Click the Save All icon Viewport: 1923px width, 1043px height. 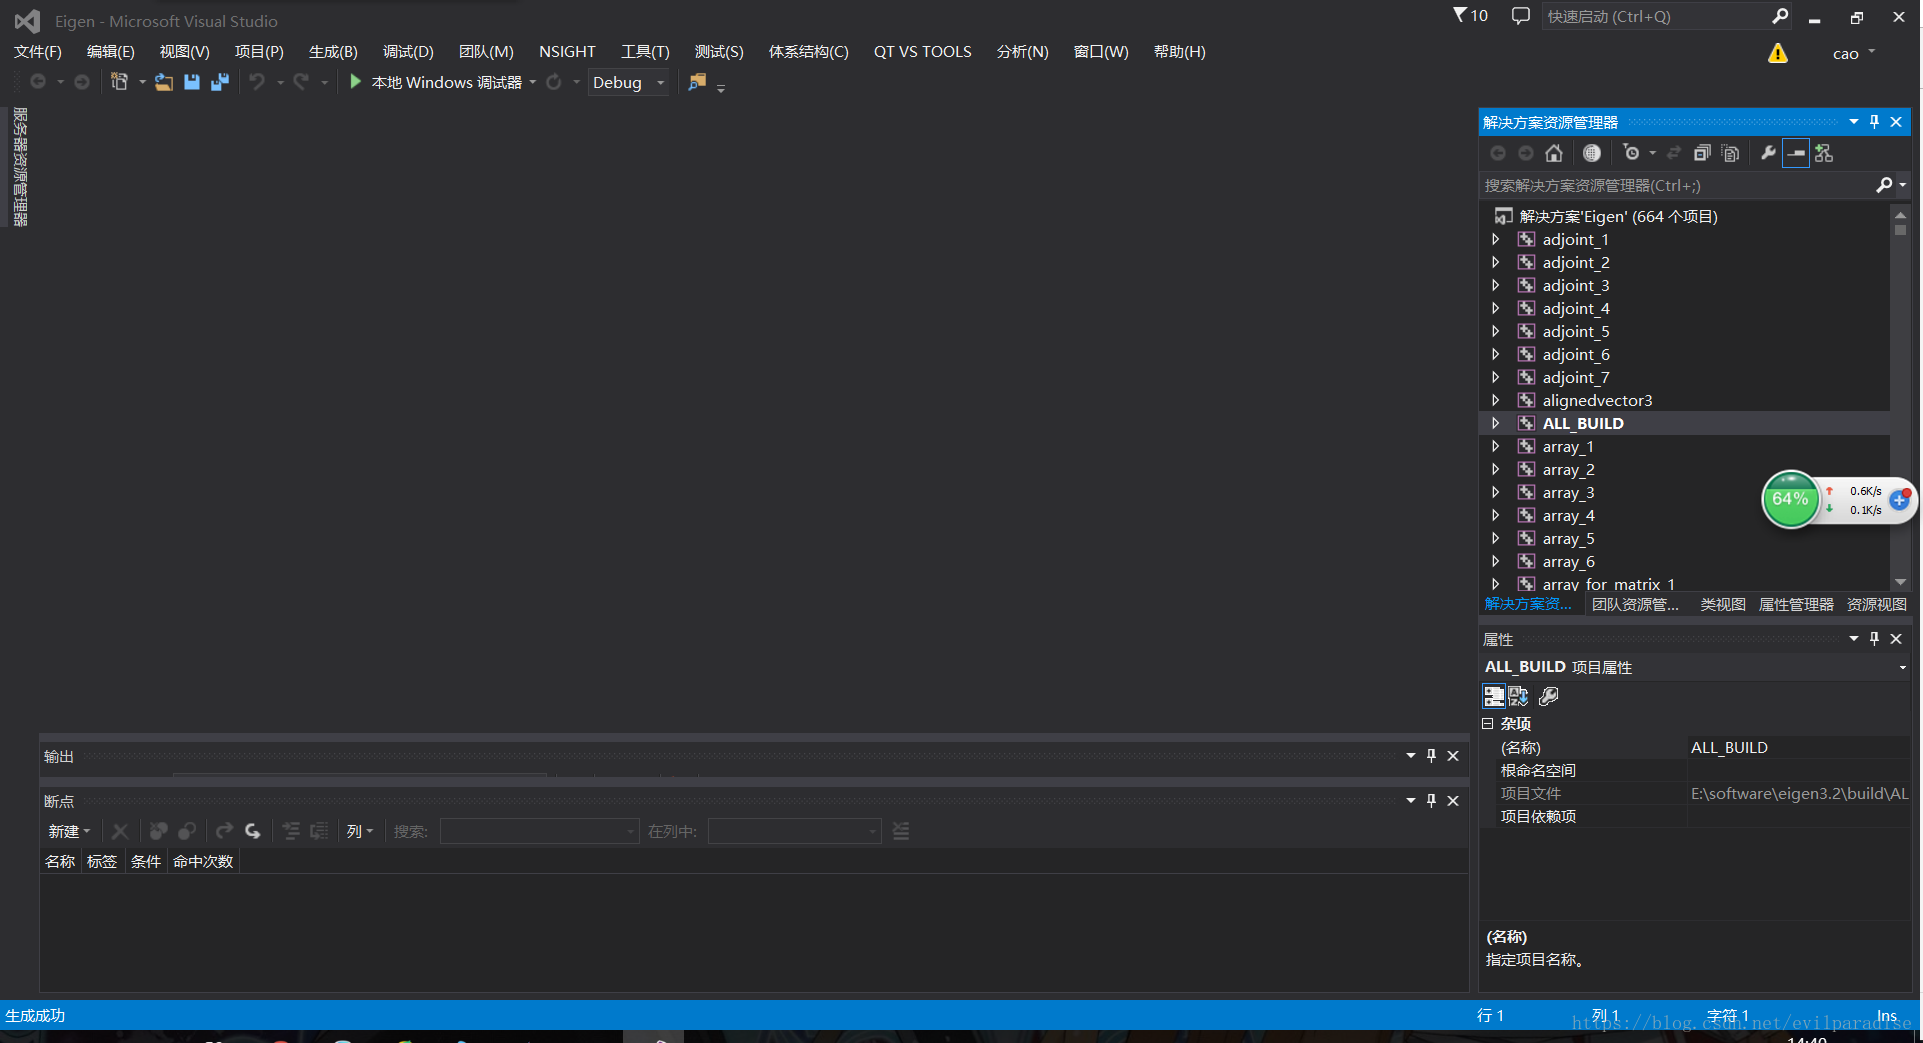click(x=220, y=82)
